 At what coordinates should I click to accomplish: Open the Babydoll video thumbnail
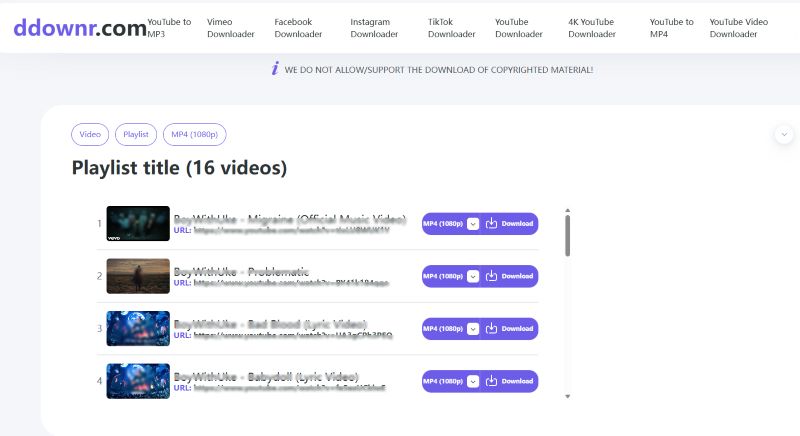pos(138,381)
